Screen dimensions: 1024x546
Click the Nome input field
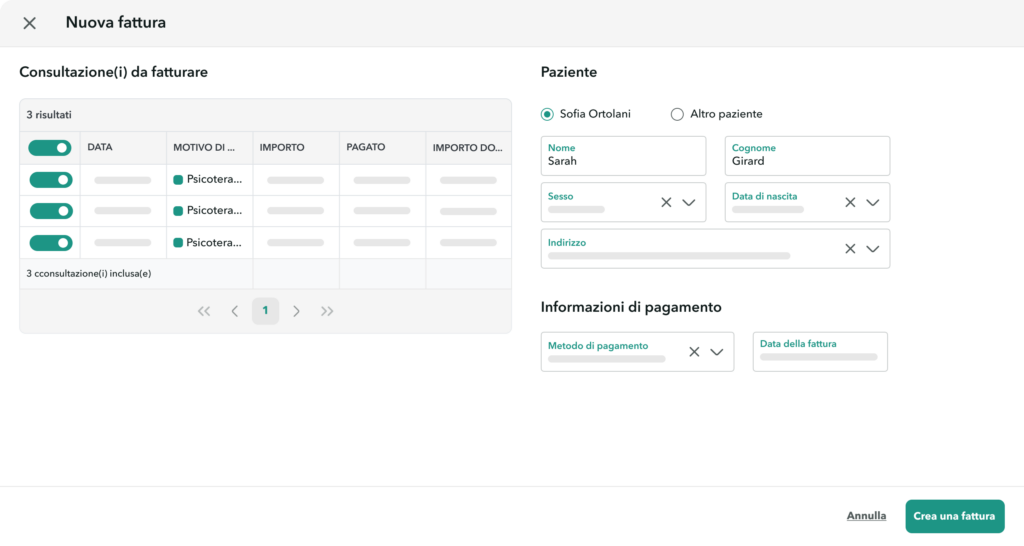(623, 156)
